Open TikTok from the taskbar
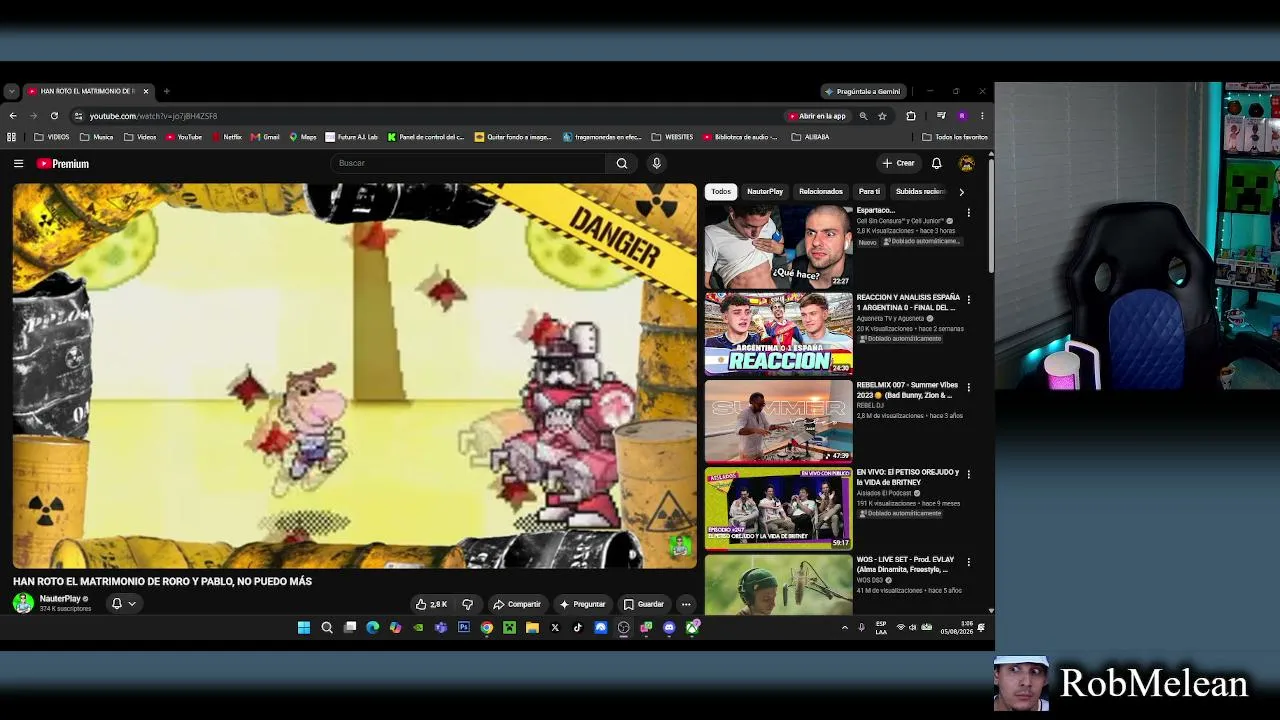Image resolution: width=1280 pixels, height=720 pixels. [578, 628]
